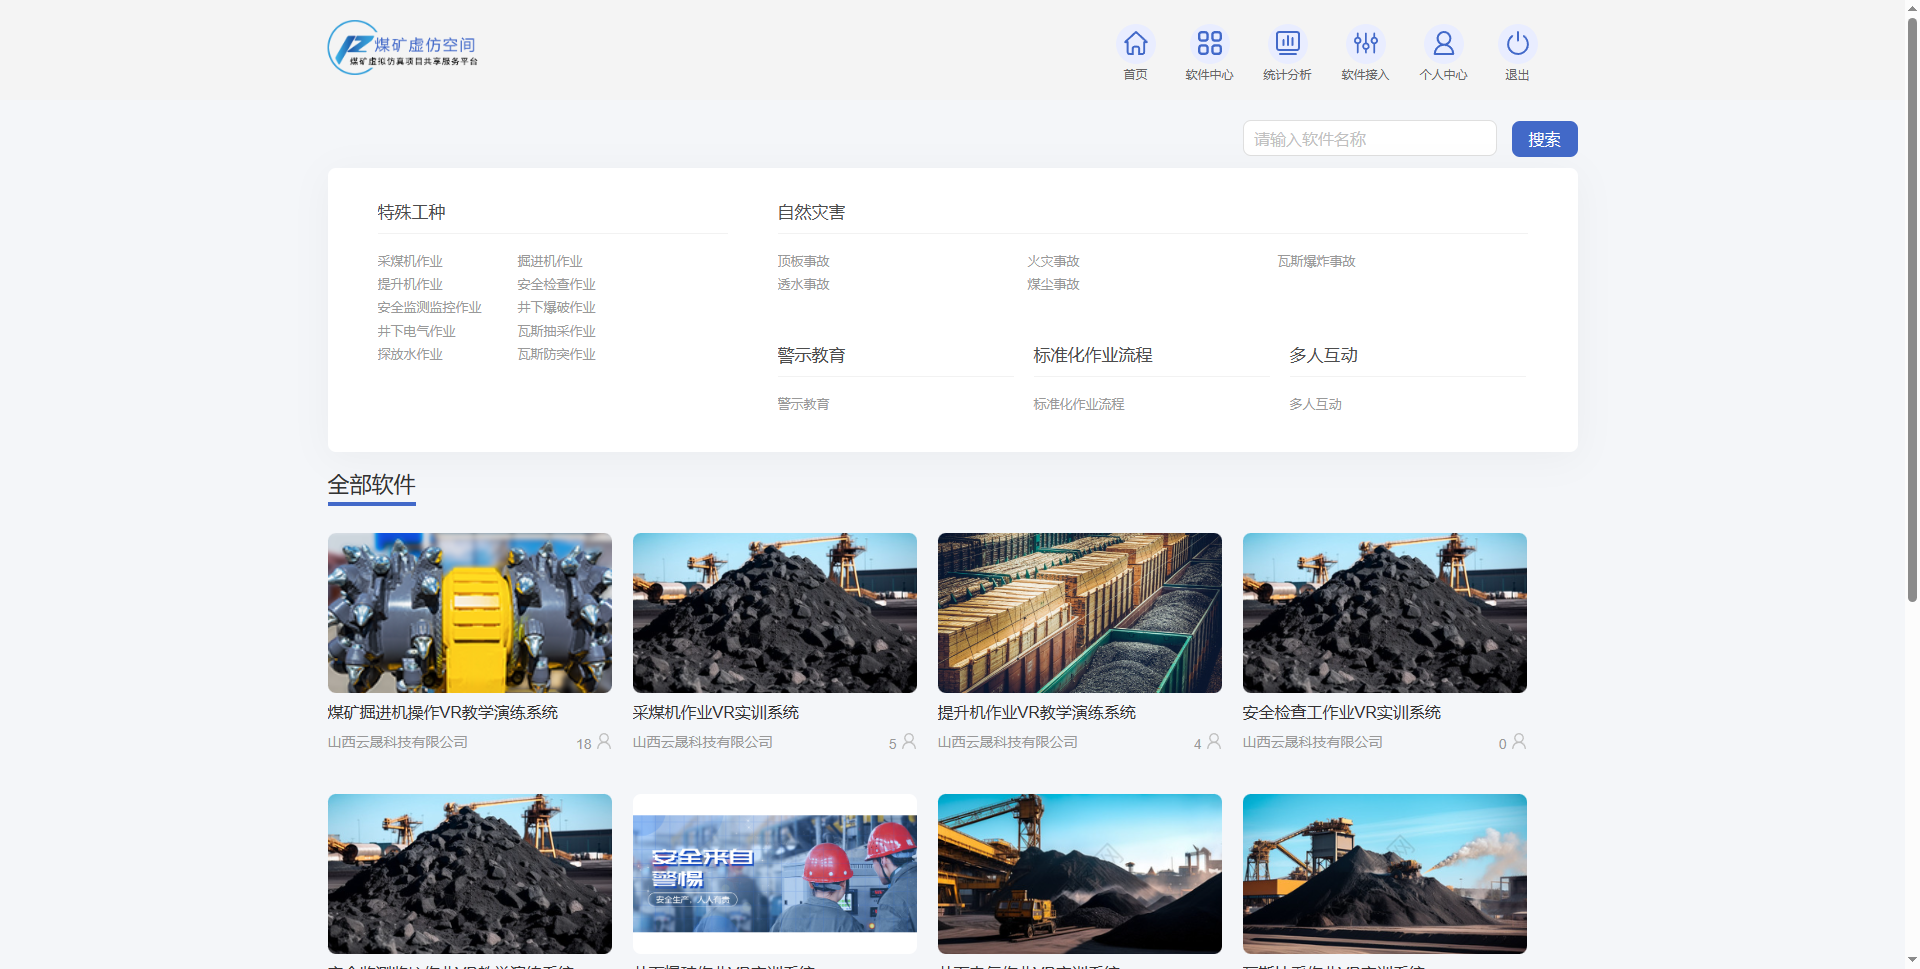Select the 瓦斯抽采作业 category
1920x969 pixels.
556,331
